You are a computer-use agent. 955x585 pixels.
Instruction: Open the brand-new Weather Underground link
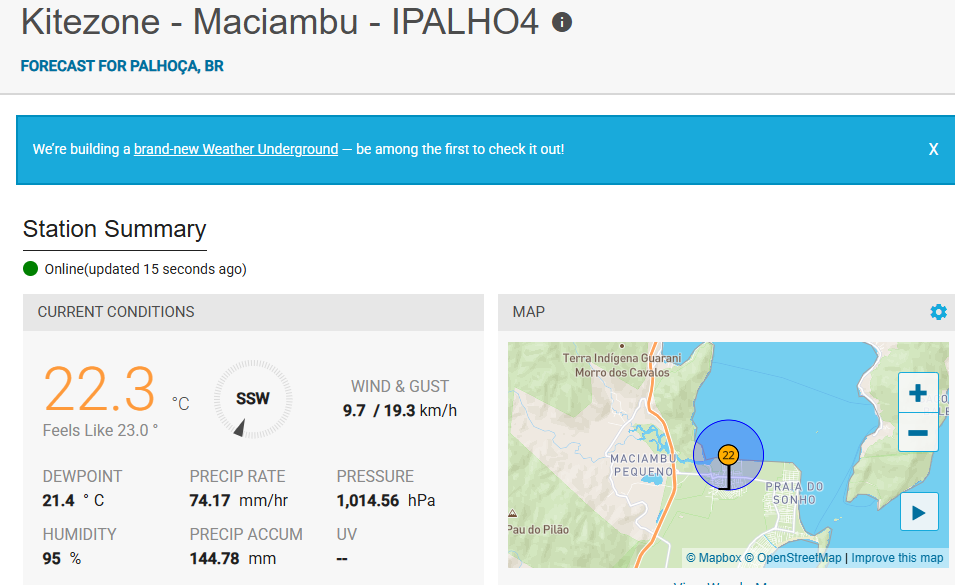pos(235,148)
